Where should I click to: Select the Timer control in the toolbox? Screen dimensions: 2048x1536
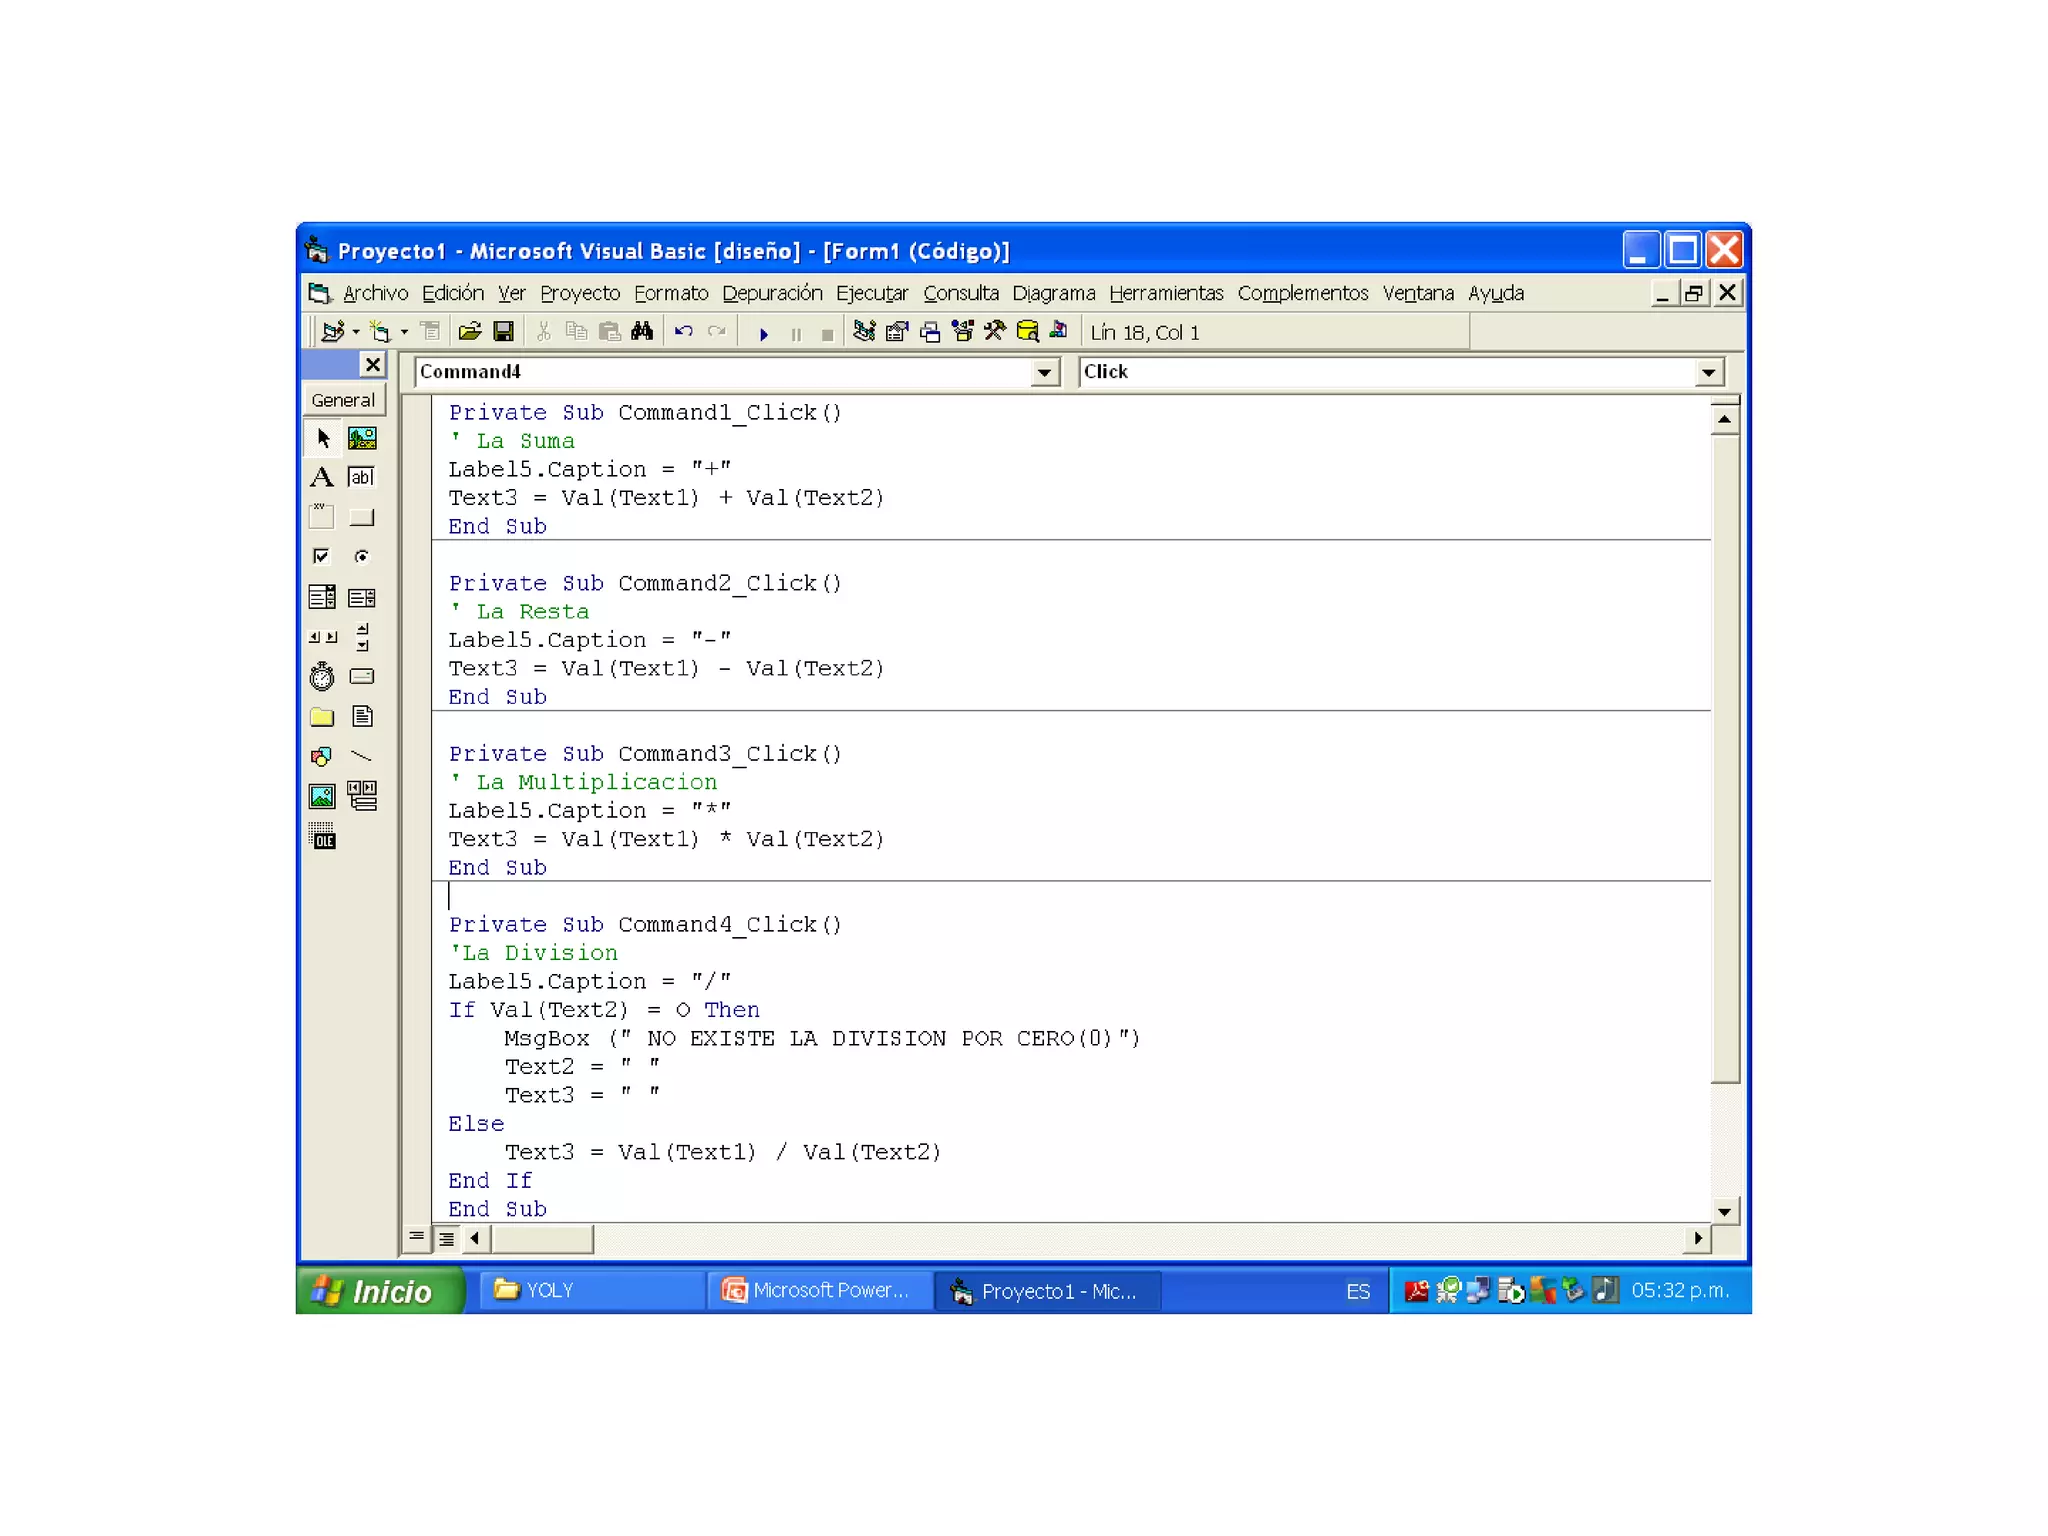pyautogui.click(x=321, y=677)
